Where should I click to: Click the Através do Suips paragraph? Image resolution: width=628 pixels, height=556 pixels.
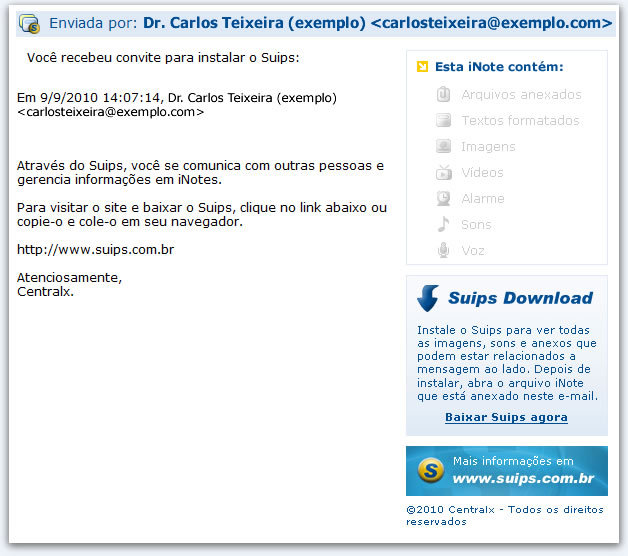[200, 173]
